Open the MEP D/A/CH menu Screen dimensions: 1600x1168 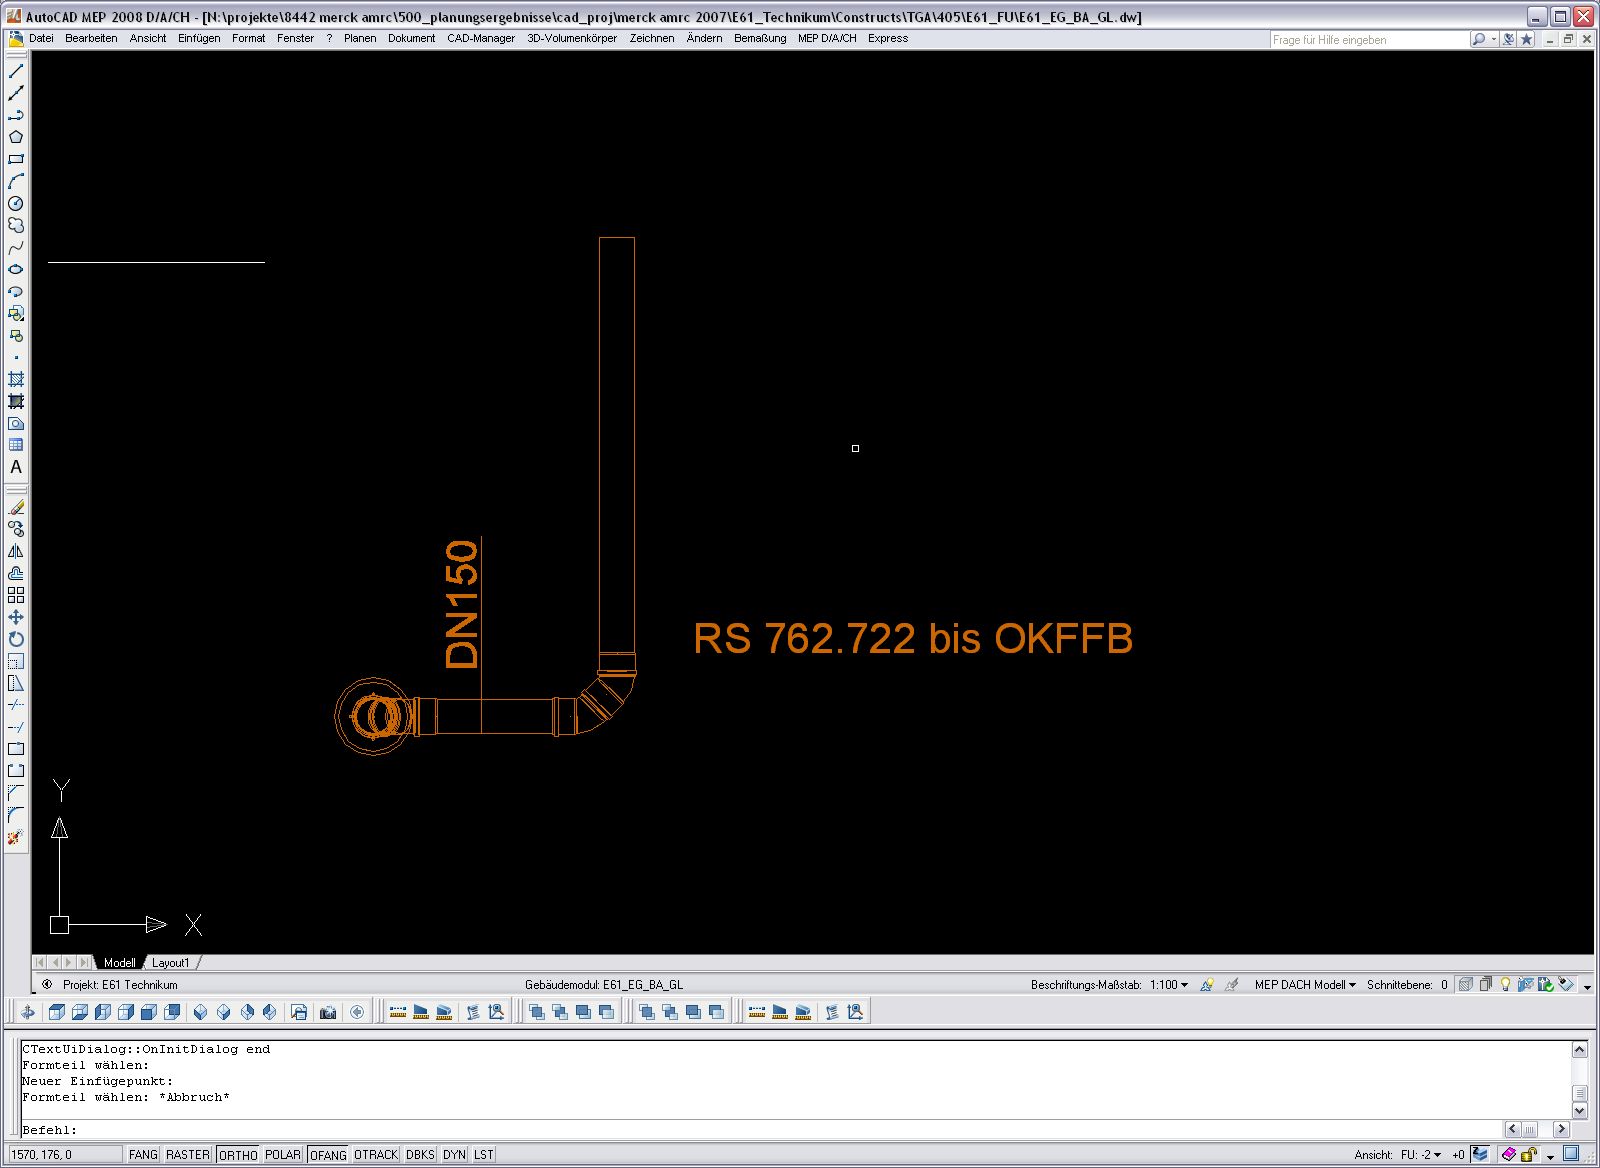click(827, 38)
